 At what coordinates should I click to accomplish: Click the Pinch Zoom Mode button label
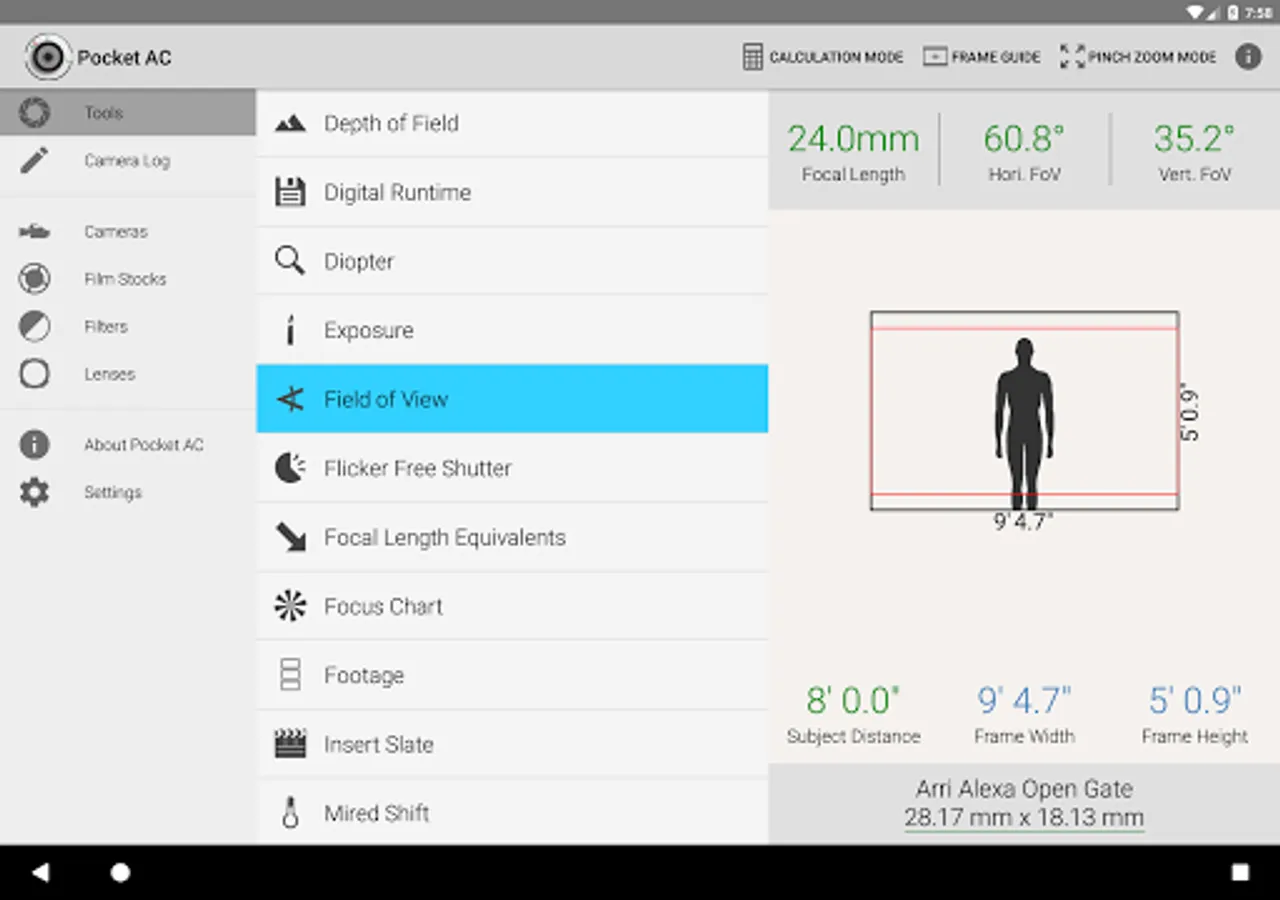(x=1152, y=57)
